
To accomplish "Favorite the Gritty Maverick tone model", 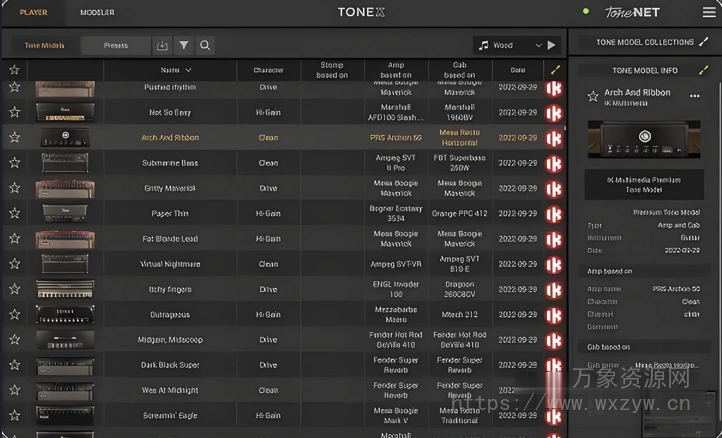I will pyautogui.click(x=14, y=188).
